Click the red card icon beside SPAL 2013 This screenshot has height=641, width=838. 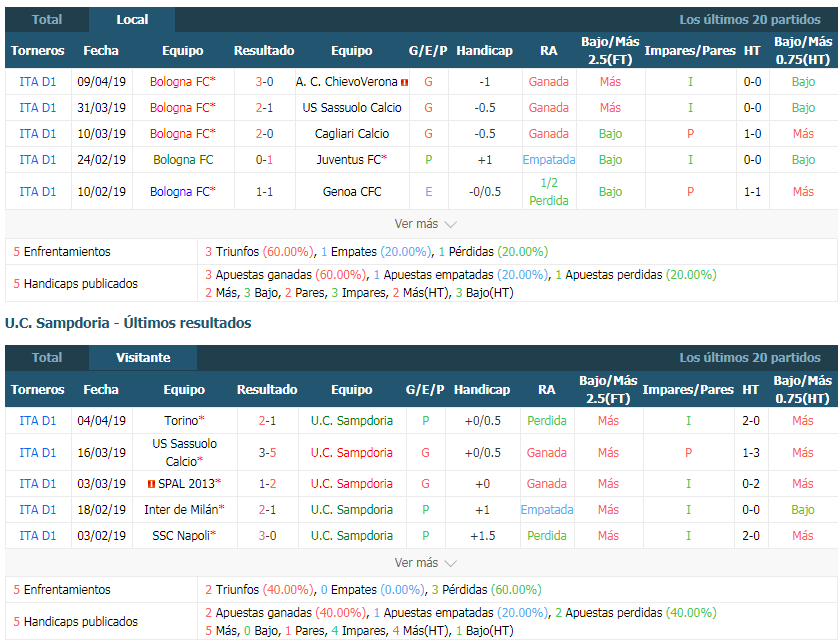[151, 484]
